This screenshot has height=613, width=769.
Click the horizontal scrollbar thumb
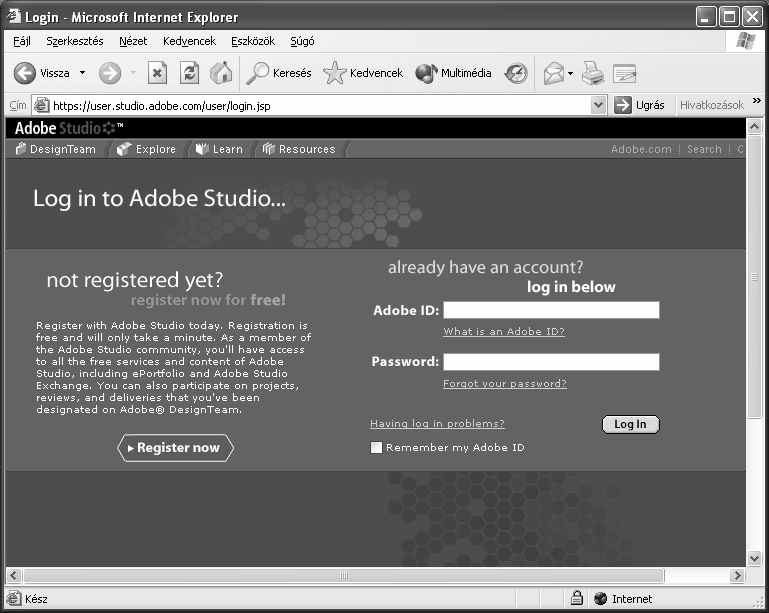pos(344,575)
